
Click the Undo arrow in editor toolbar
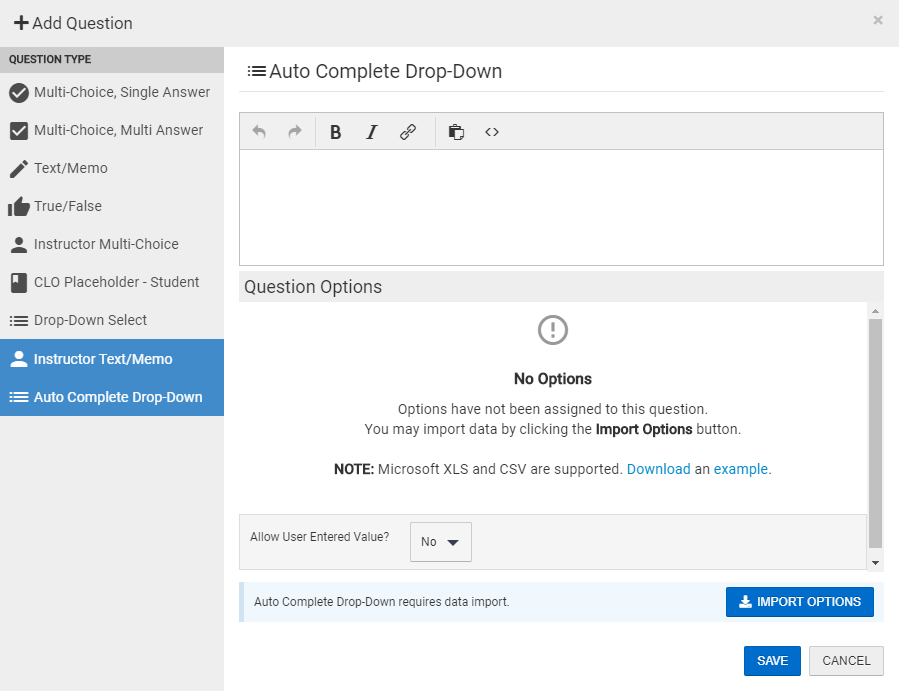[259, 132]
